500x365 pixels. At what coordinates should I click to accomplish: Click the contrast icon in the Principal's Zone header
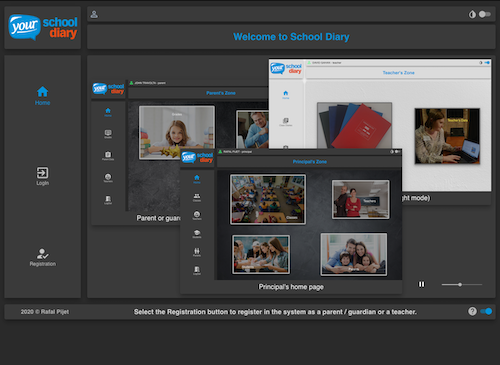click(392, 152)
